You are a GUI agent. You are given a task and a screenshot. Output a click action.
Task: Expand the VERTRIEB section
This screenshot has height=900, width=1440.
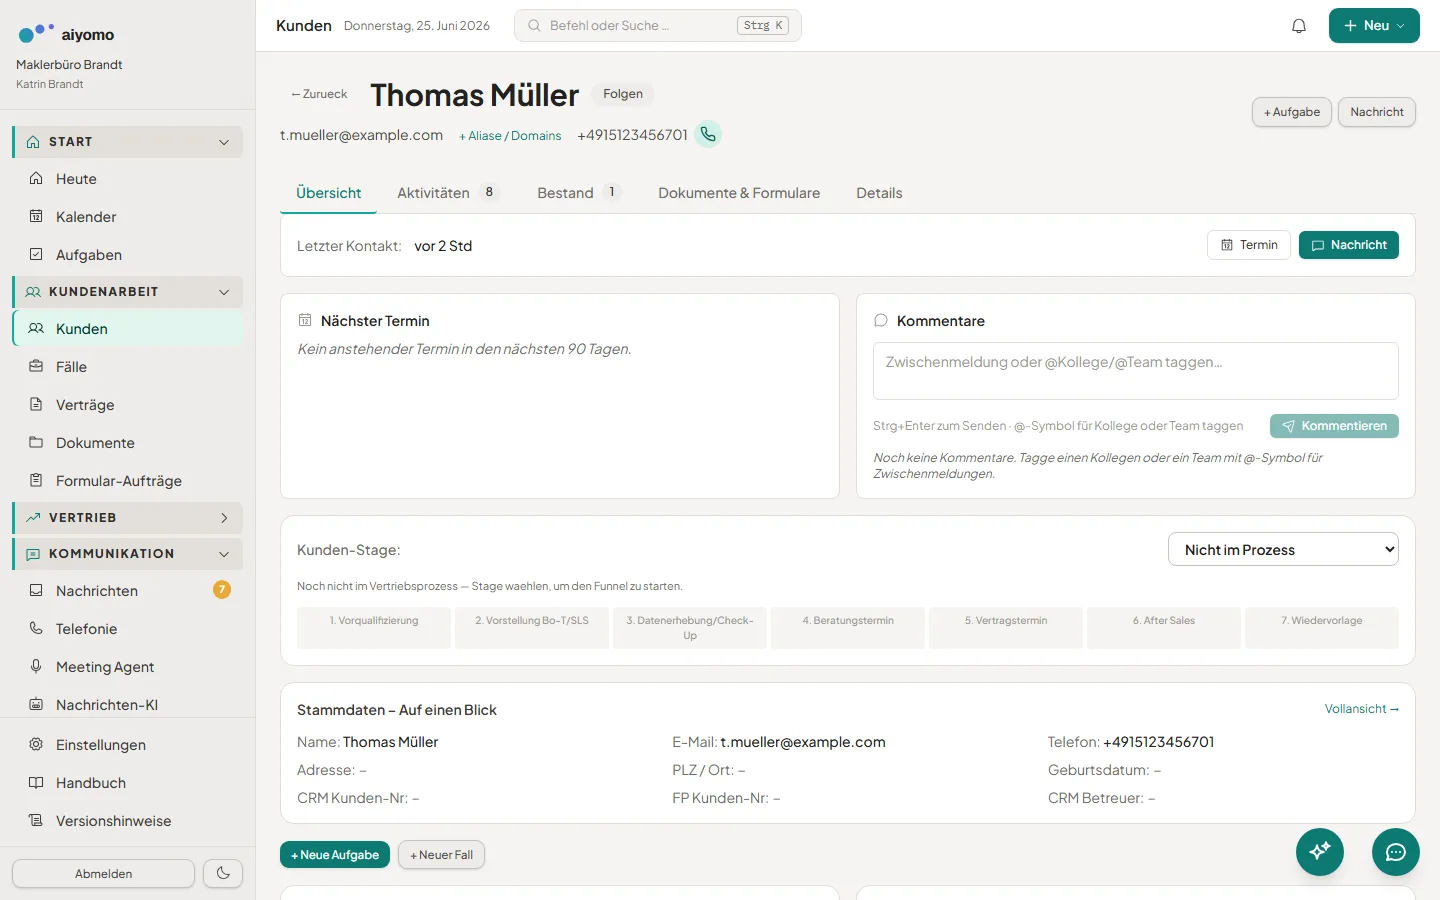[128, 518]
